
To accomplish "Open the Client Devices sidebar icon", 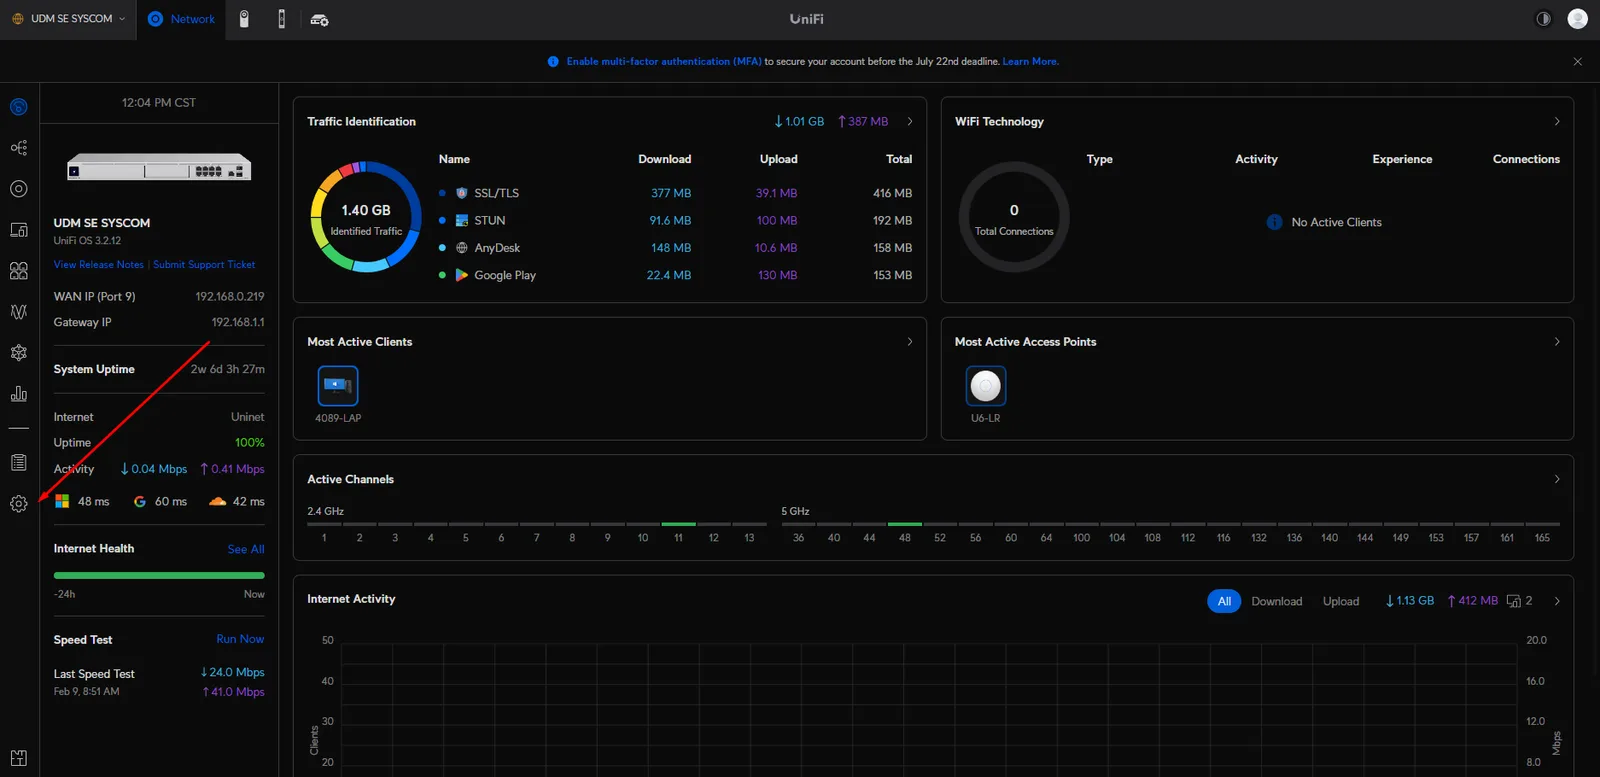I will (19, 230).
